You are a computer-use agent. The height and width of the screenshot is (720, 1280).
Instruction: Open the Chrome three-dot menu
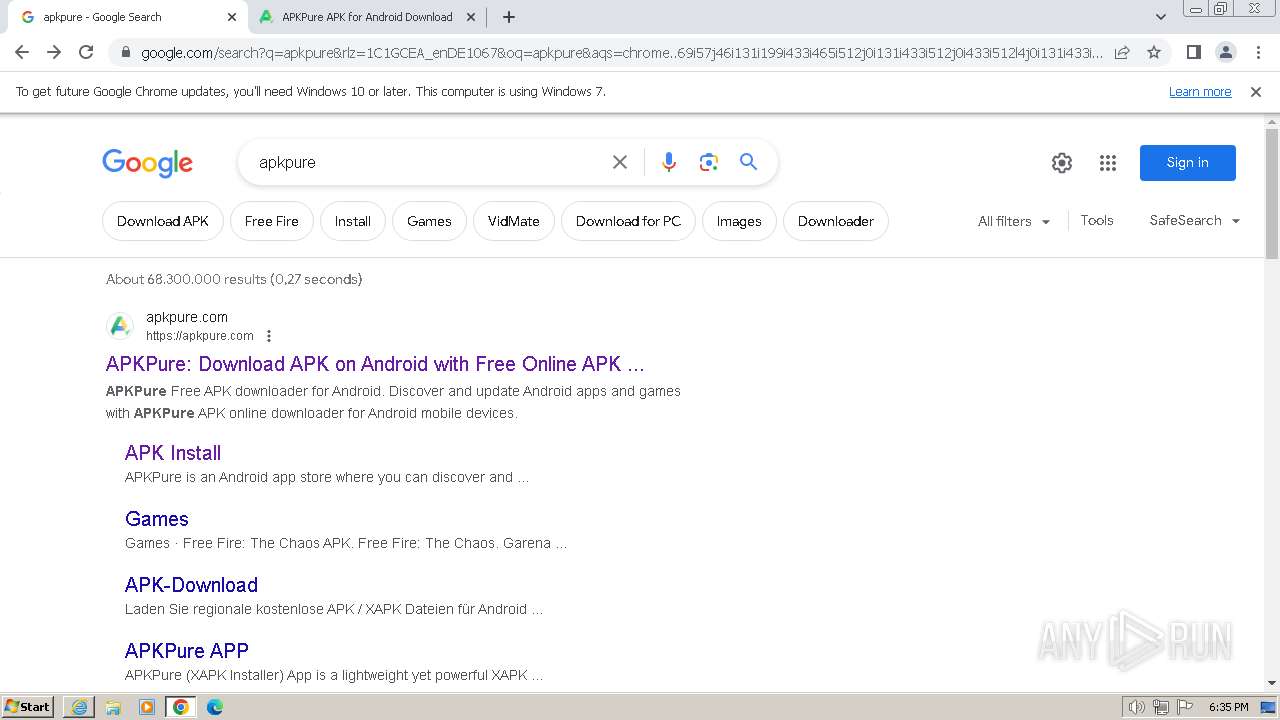tap(1257, 52)
